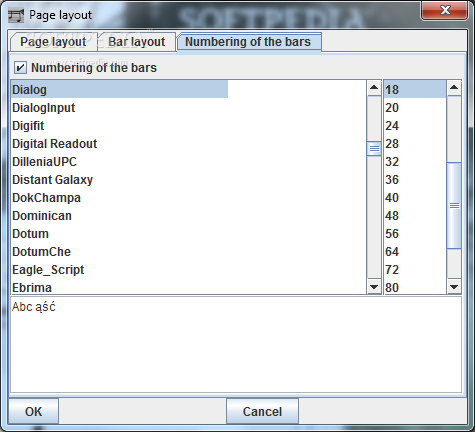This screenshot has height=432, width=475.
Task: Uncheck the Numbering of the bars checkbox
Action: (20, 68)
